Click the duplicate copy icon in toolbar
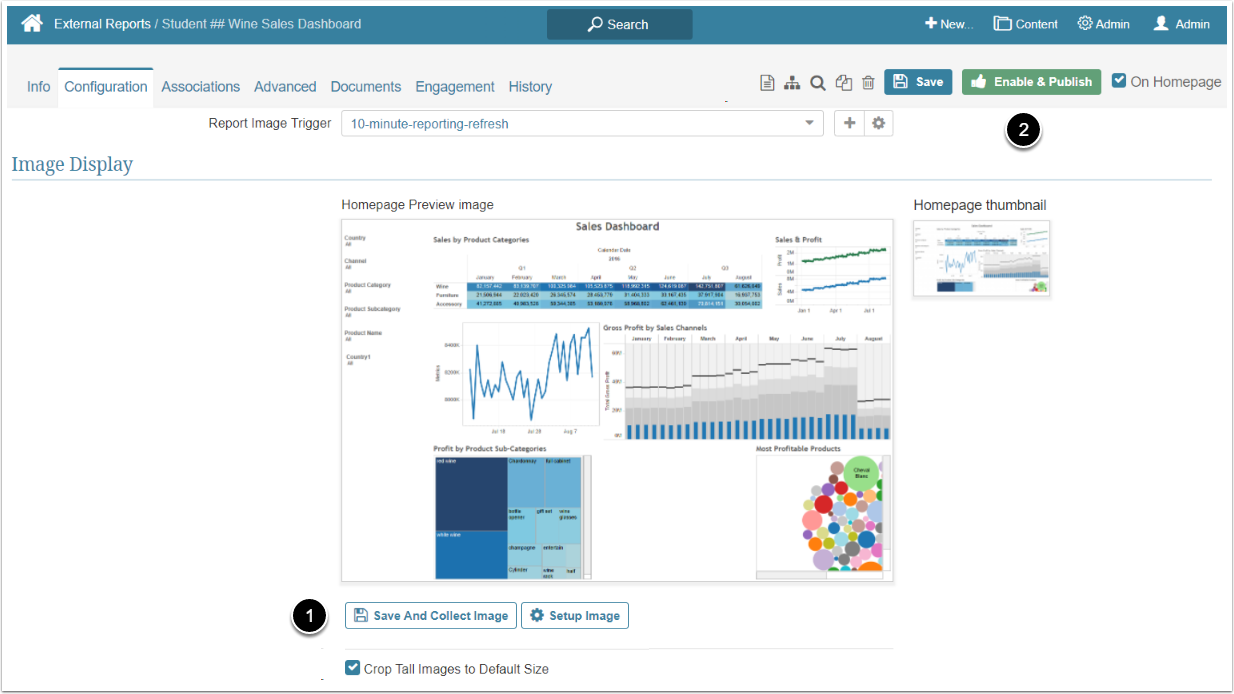This screenshot has width=1234, height=694. 844,83
